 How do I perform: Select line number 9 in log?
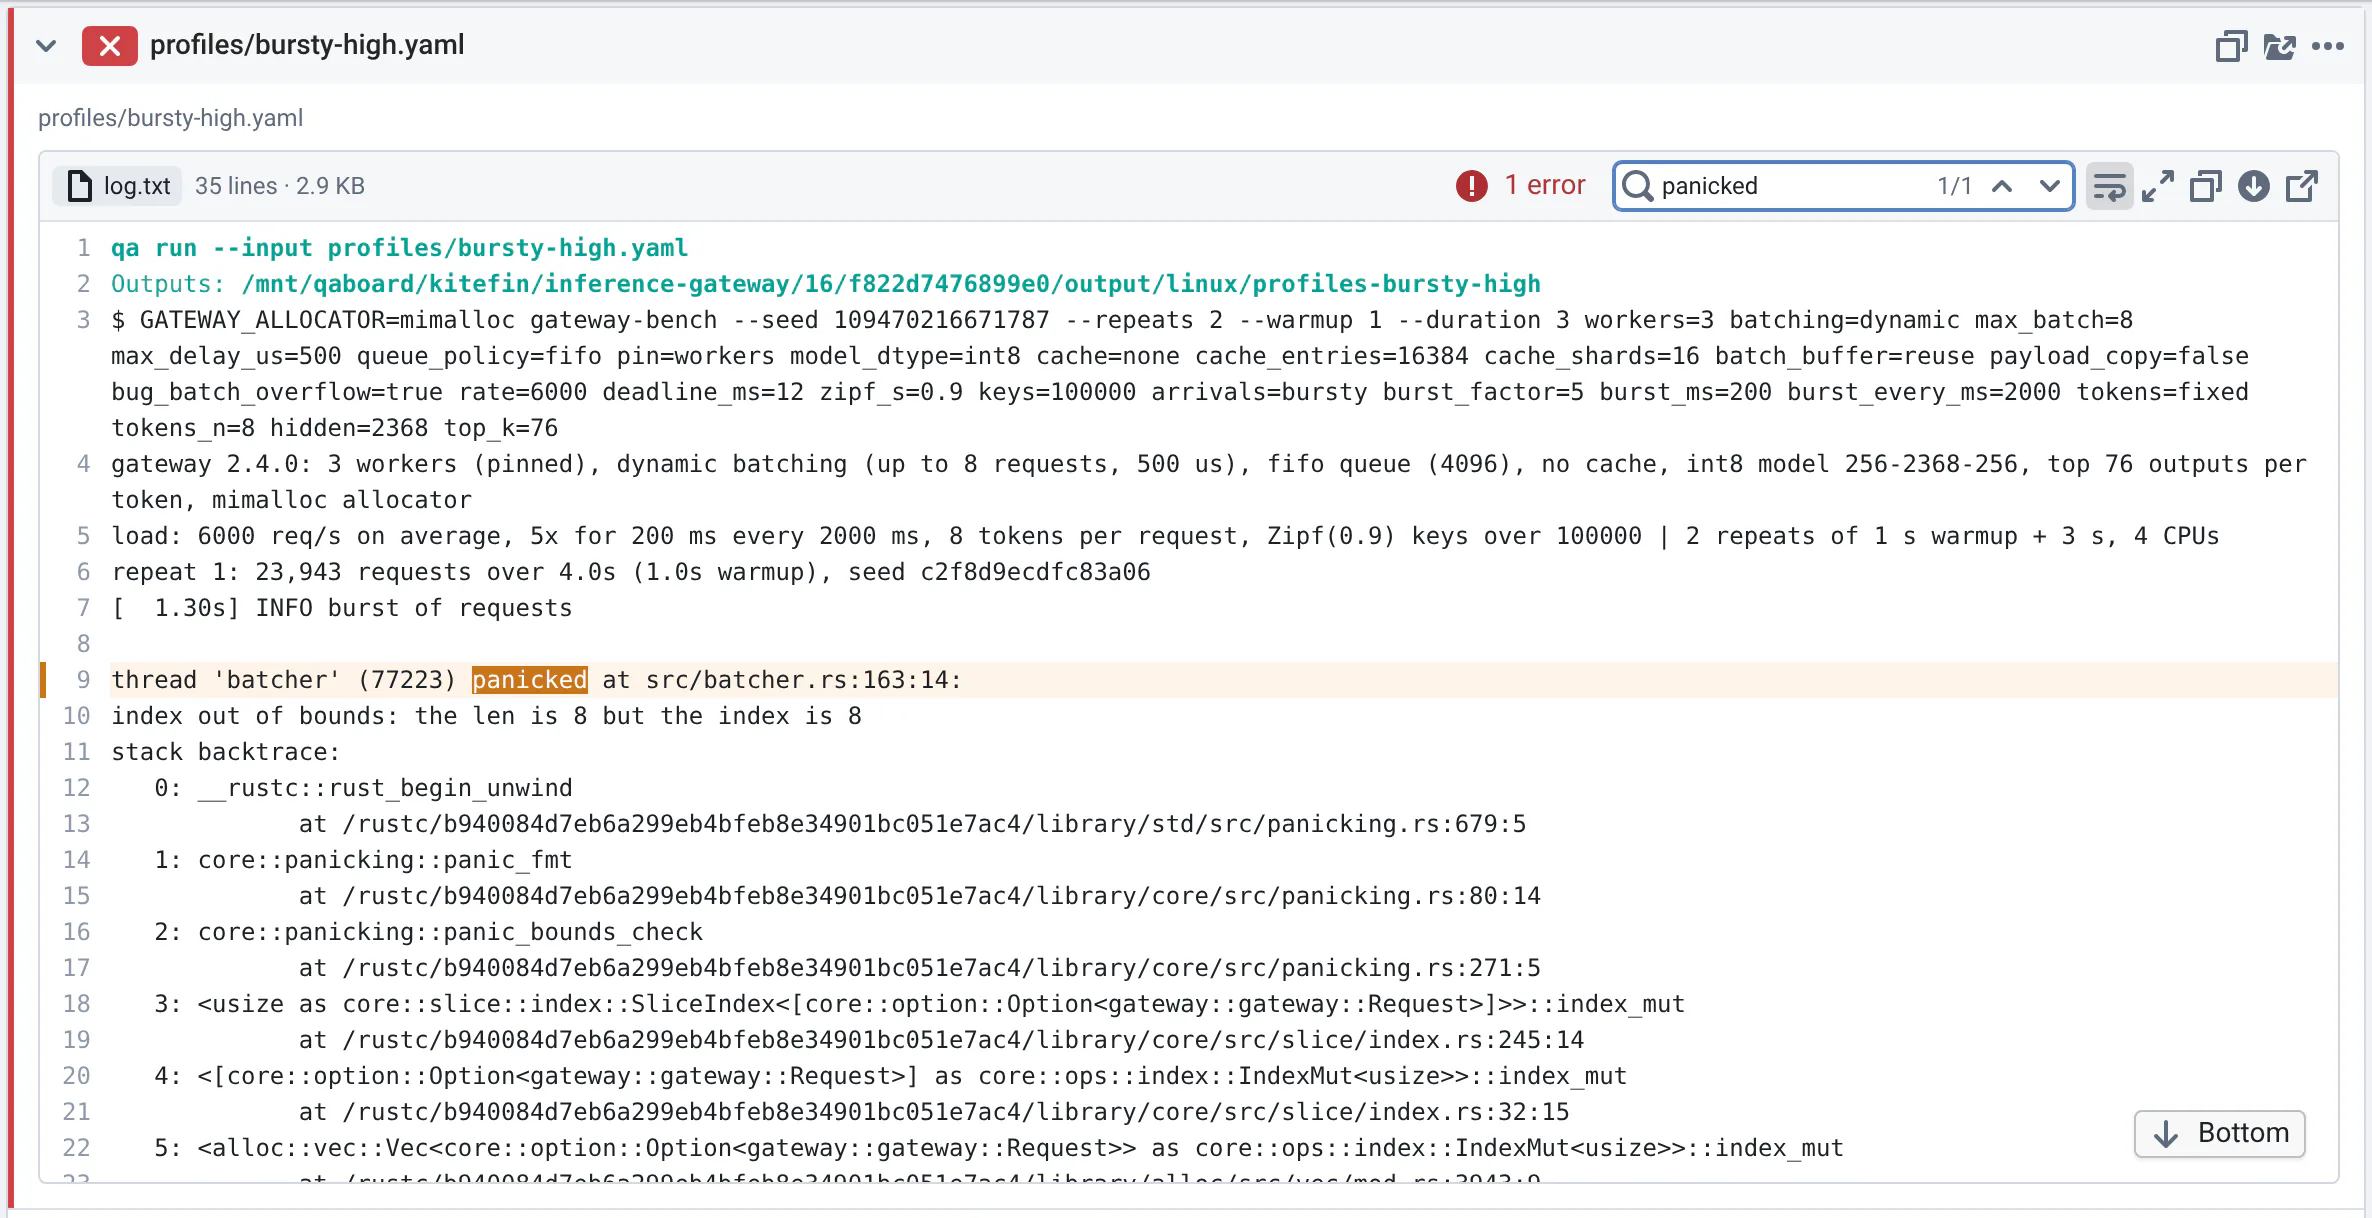tap(83, 680)
